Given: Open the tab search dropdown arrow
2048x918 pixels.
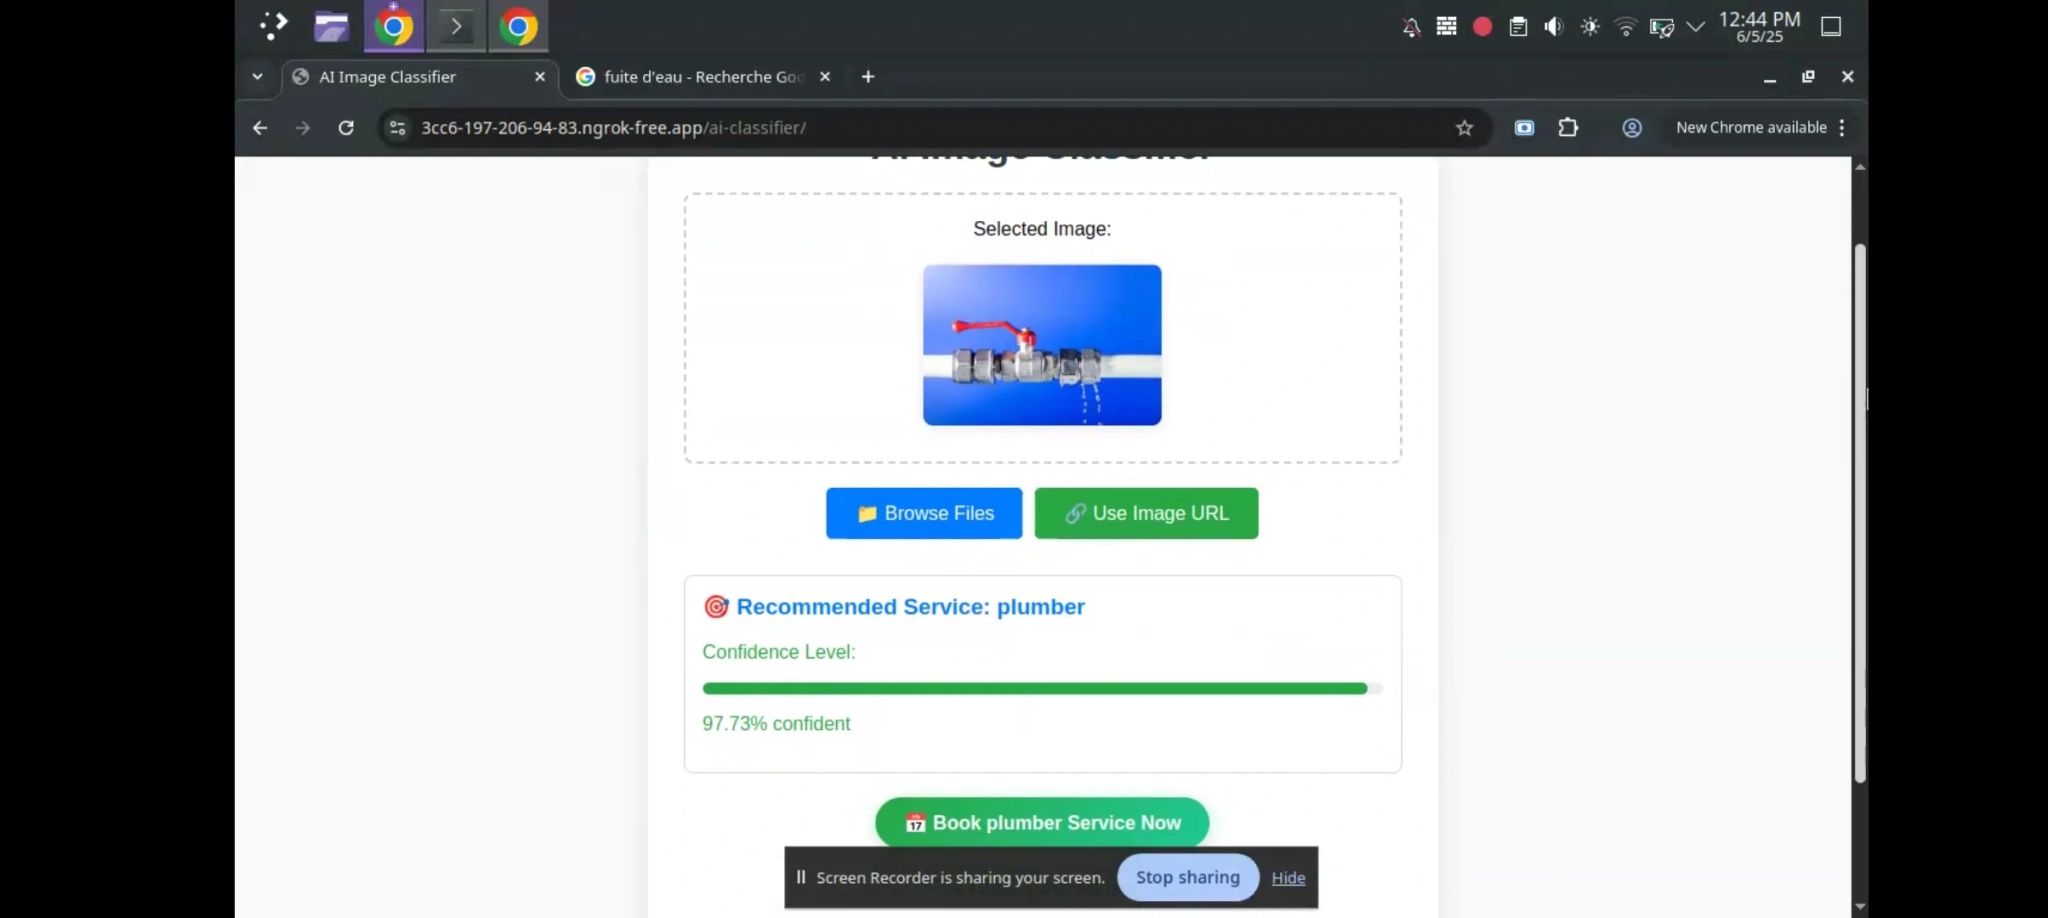Looking at the screenshot, I should pos(257,77).
